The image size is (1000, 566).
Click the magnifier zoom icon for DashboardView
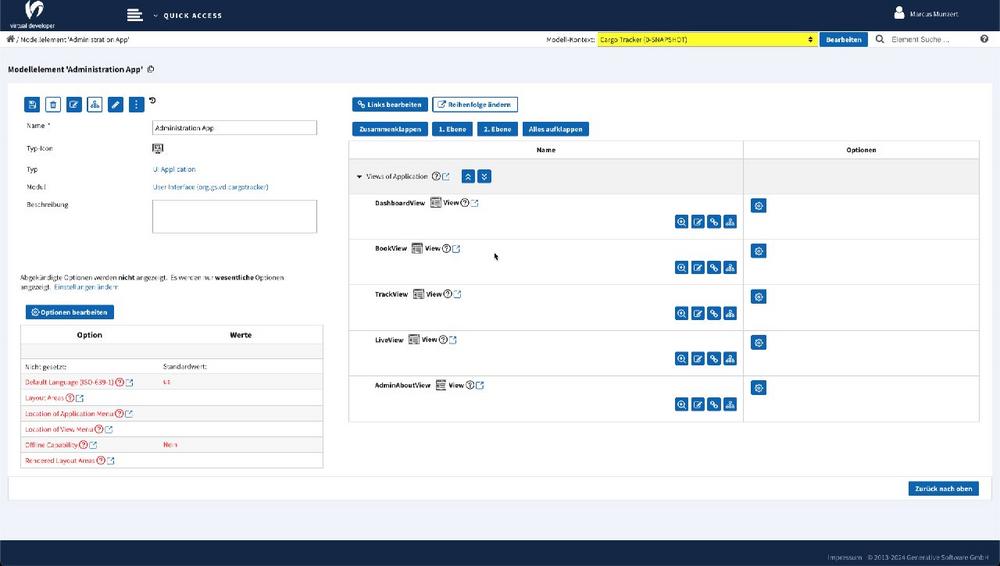(681, 222)
